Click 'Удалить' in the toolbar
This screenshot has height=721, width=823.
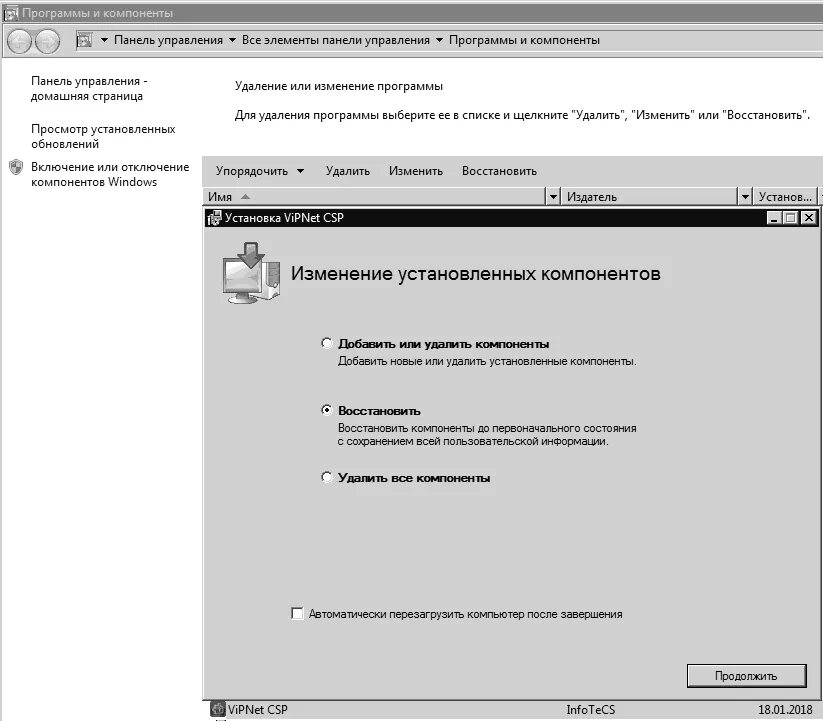click(347, 171)
